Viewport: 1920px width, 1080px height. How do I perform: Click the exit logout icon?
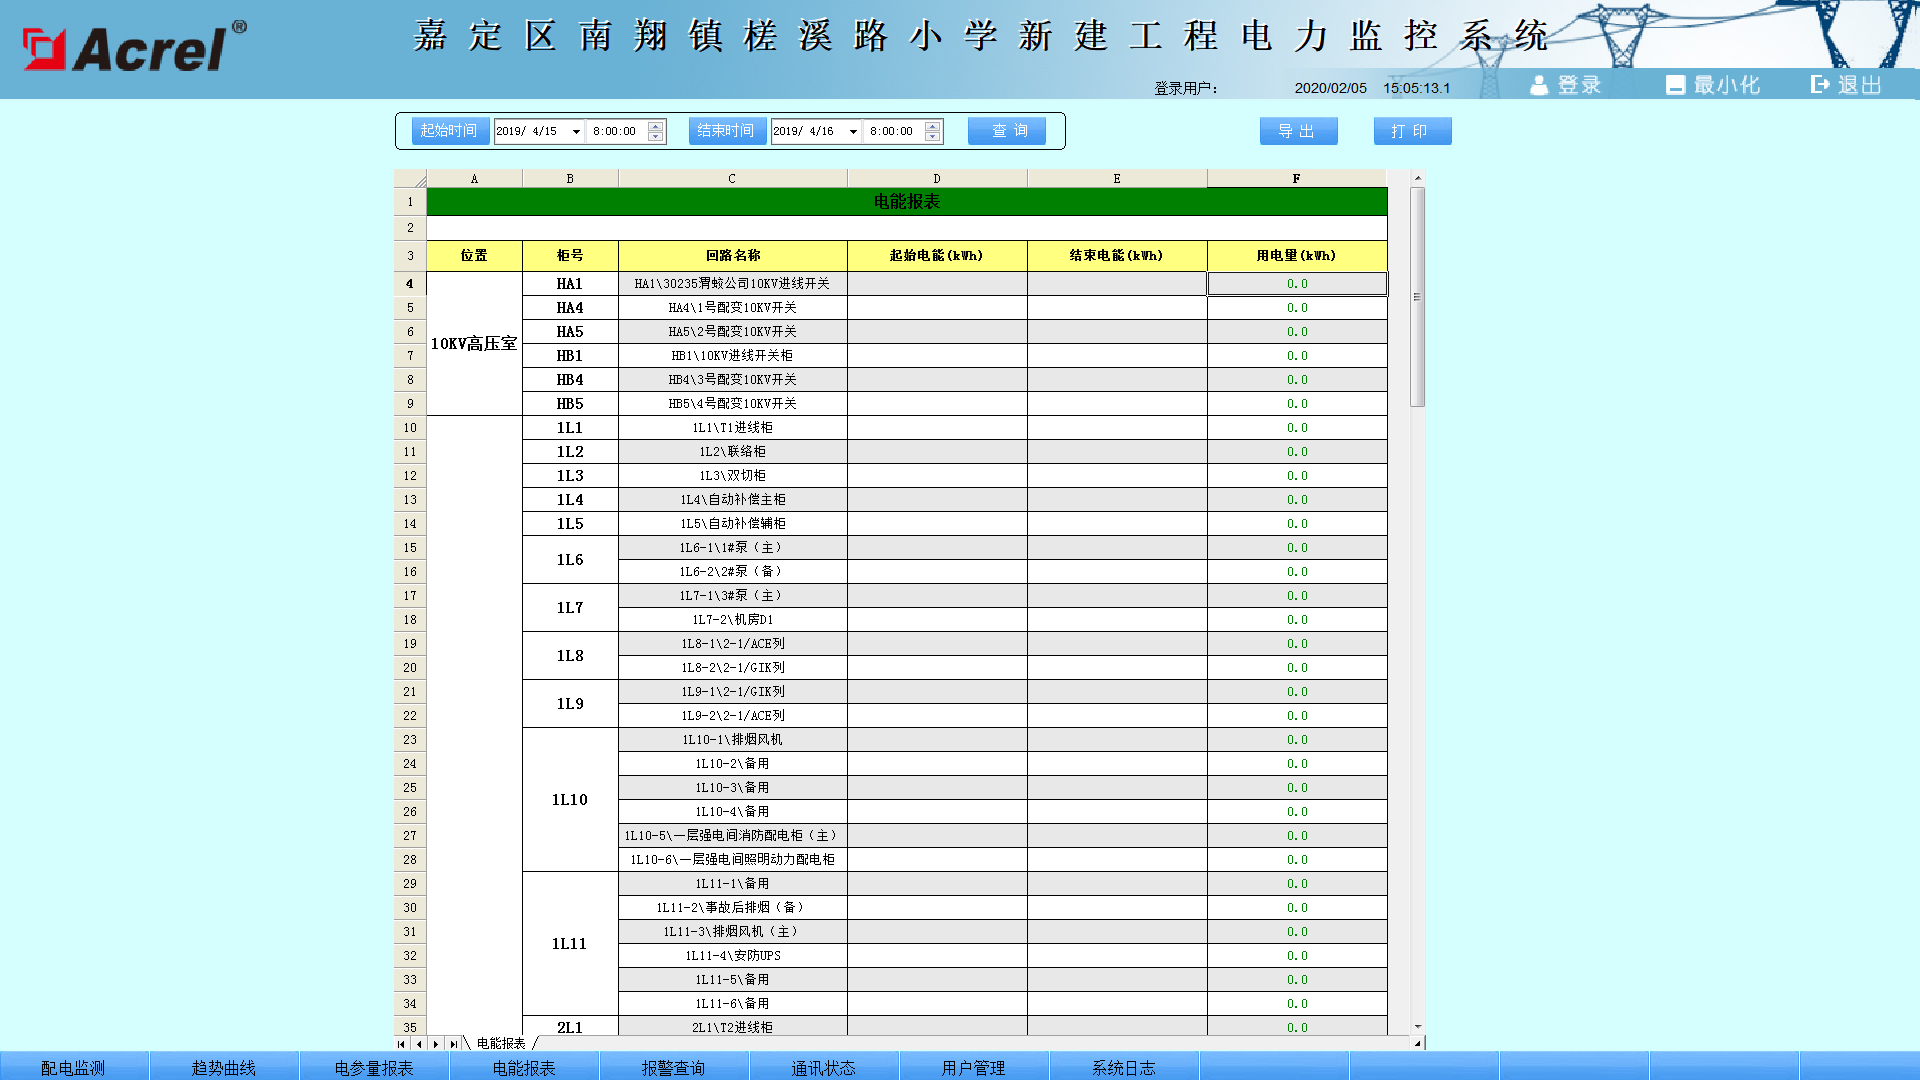(x=1820, y=85)
